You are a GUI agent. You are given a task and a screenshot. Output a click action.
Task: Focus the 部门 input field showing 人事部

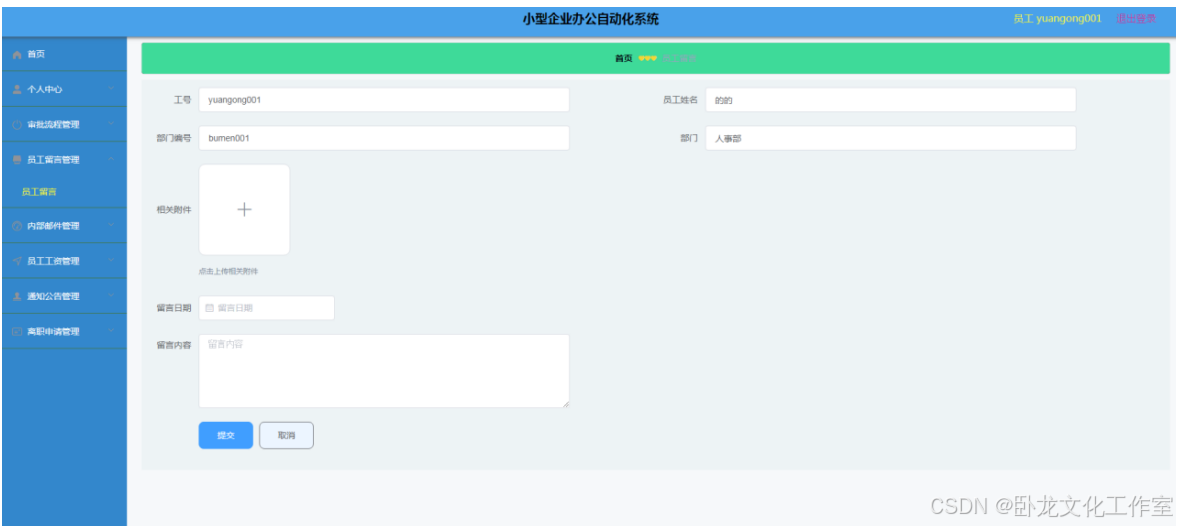coord(891,138)
